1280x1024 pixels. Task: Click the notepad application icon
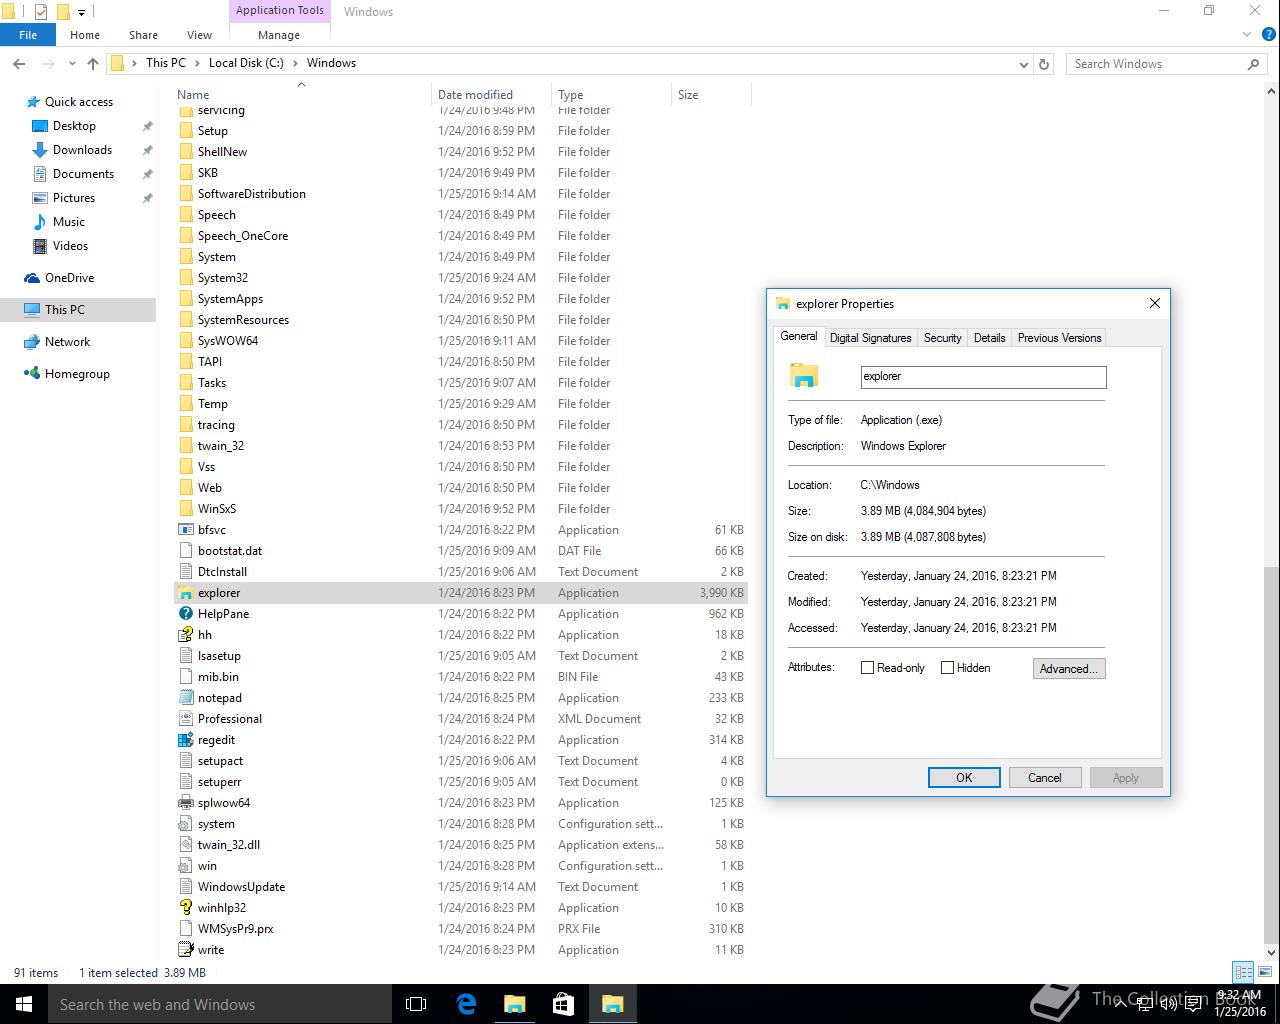click(x=185, y=698)
